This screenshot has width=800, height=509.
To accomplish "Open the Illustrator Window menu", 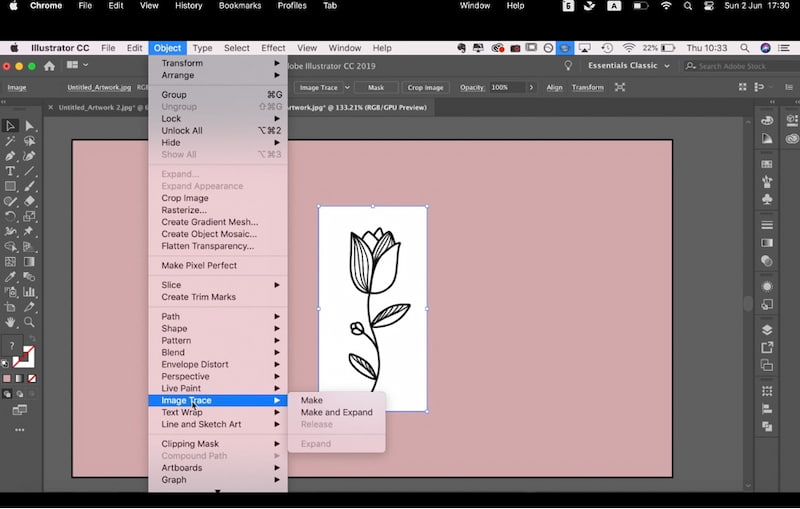I will (344, 48).
